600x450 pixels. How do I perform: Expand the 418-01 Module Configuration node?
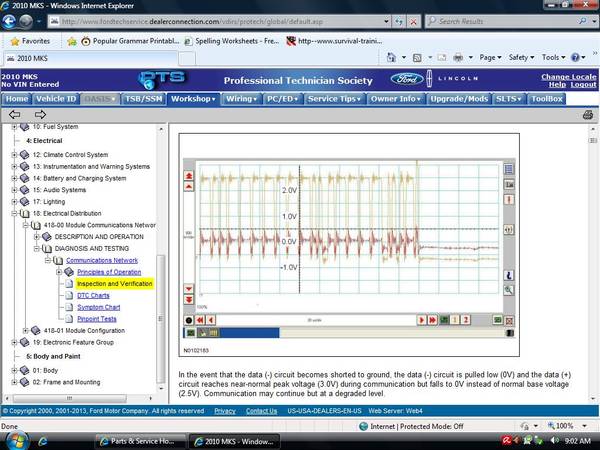[x=26, y=330]
